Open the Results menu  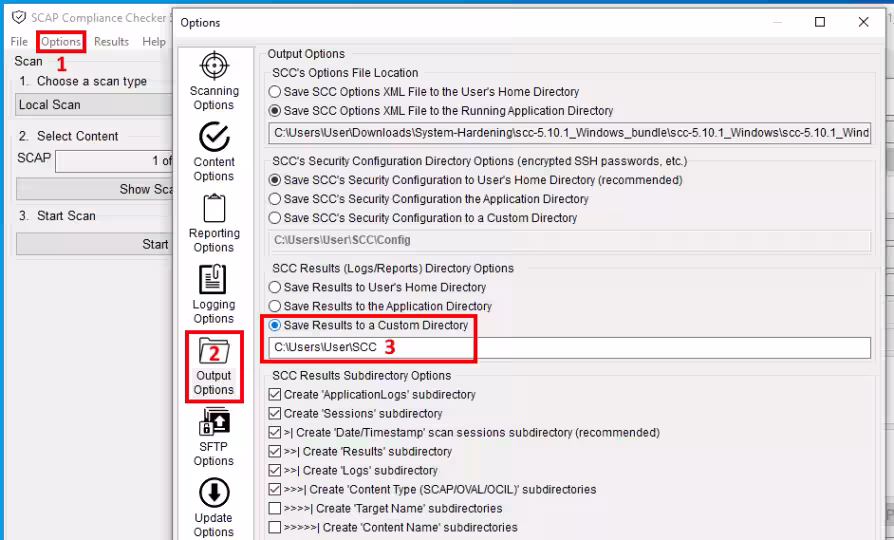111,42
